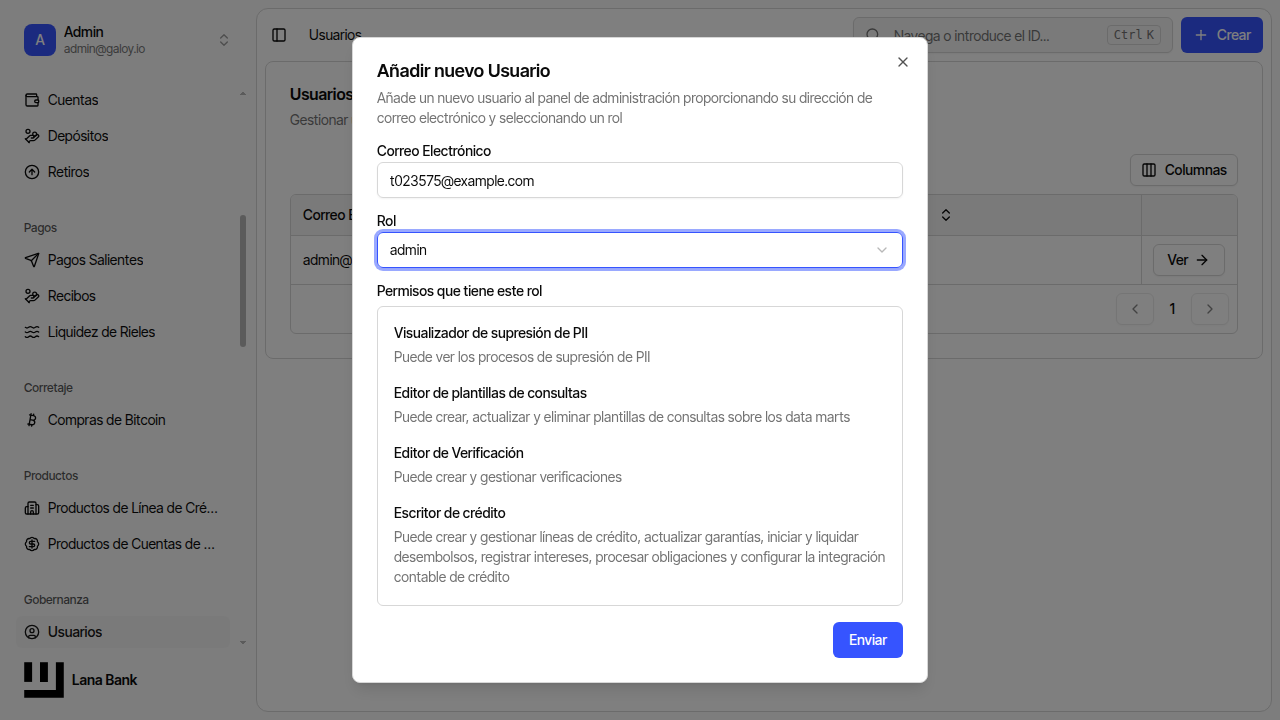Click the Productos de Cuentas icon
This screenshot has width=1280, height=720.
(x=32, y=544)
